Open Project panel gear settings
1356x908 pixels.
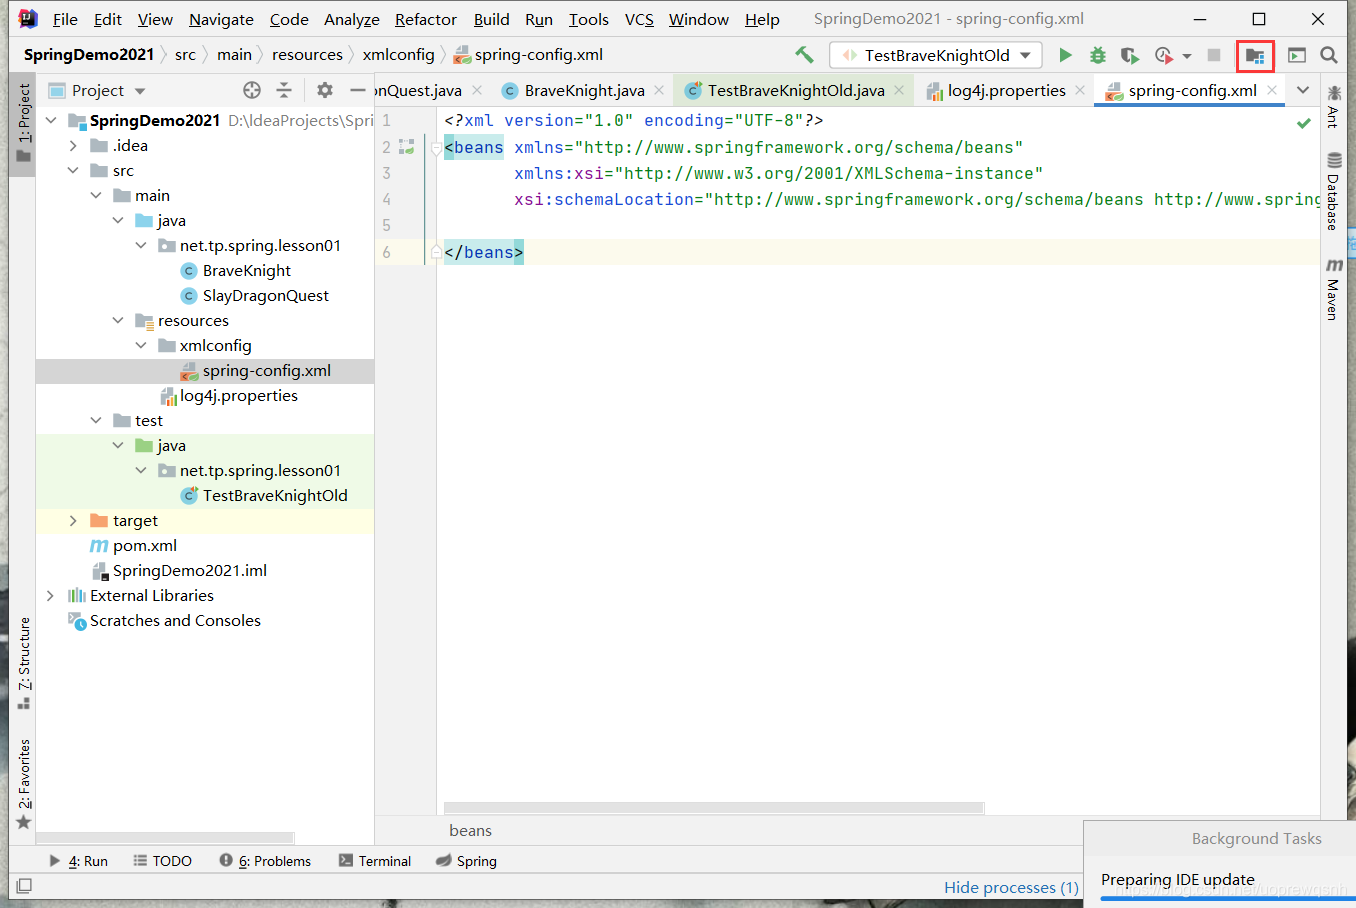tap(325, 90)
